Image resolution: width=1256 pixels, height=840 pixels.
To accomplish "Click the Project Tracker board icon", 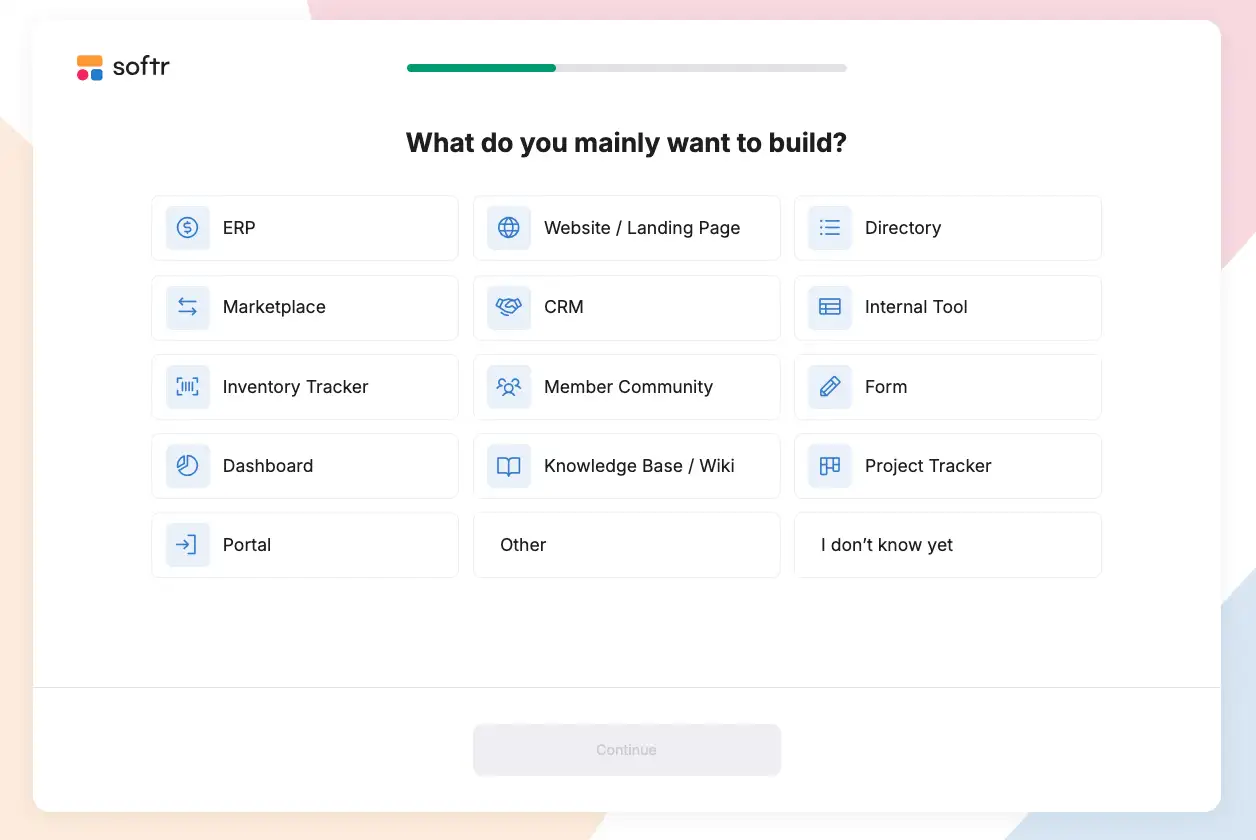I will 830,466.
